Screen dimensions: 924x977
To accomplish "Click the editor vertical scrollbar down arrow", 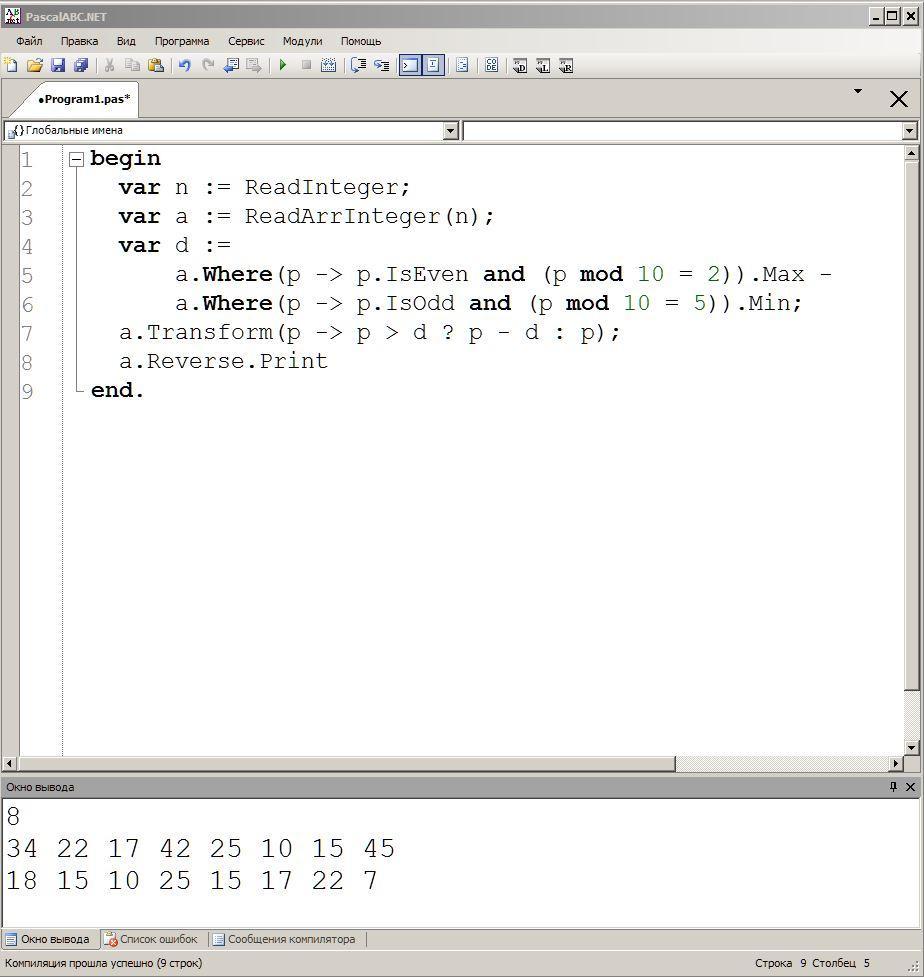I will (911, 747).
